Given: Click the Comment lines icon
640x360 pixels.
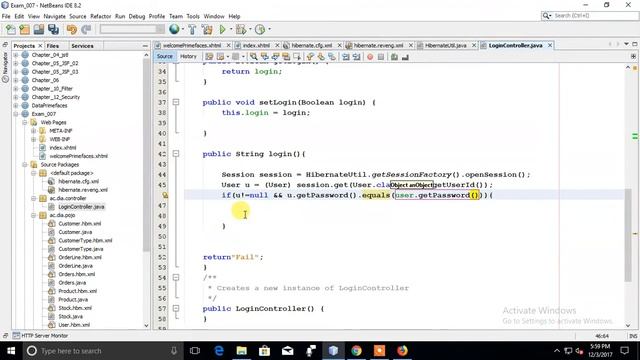Looking at the screenshot, I should pyautogui.click(x=394, y=57).
